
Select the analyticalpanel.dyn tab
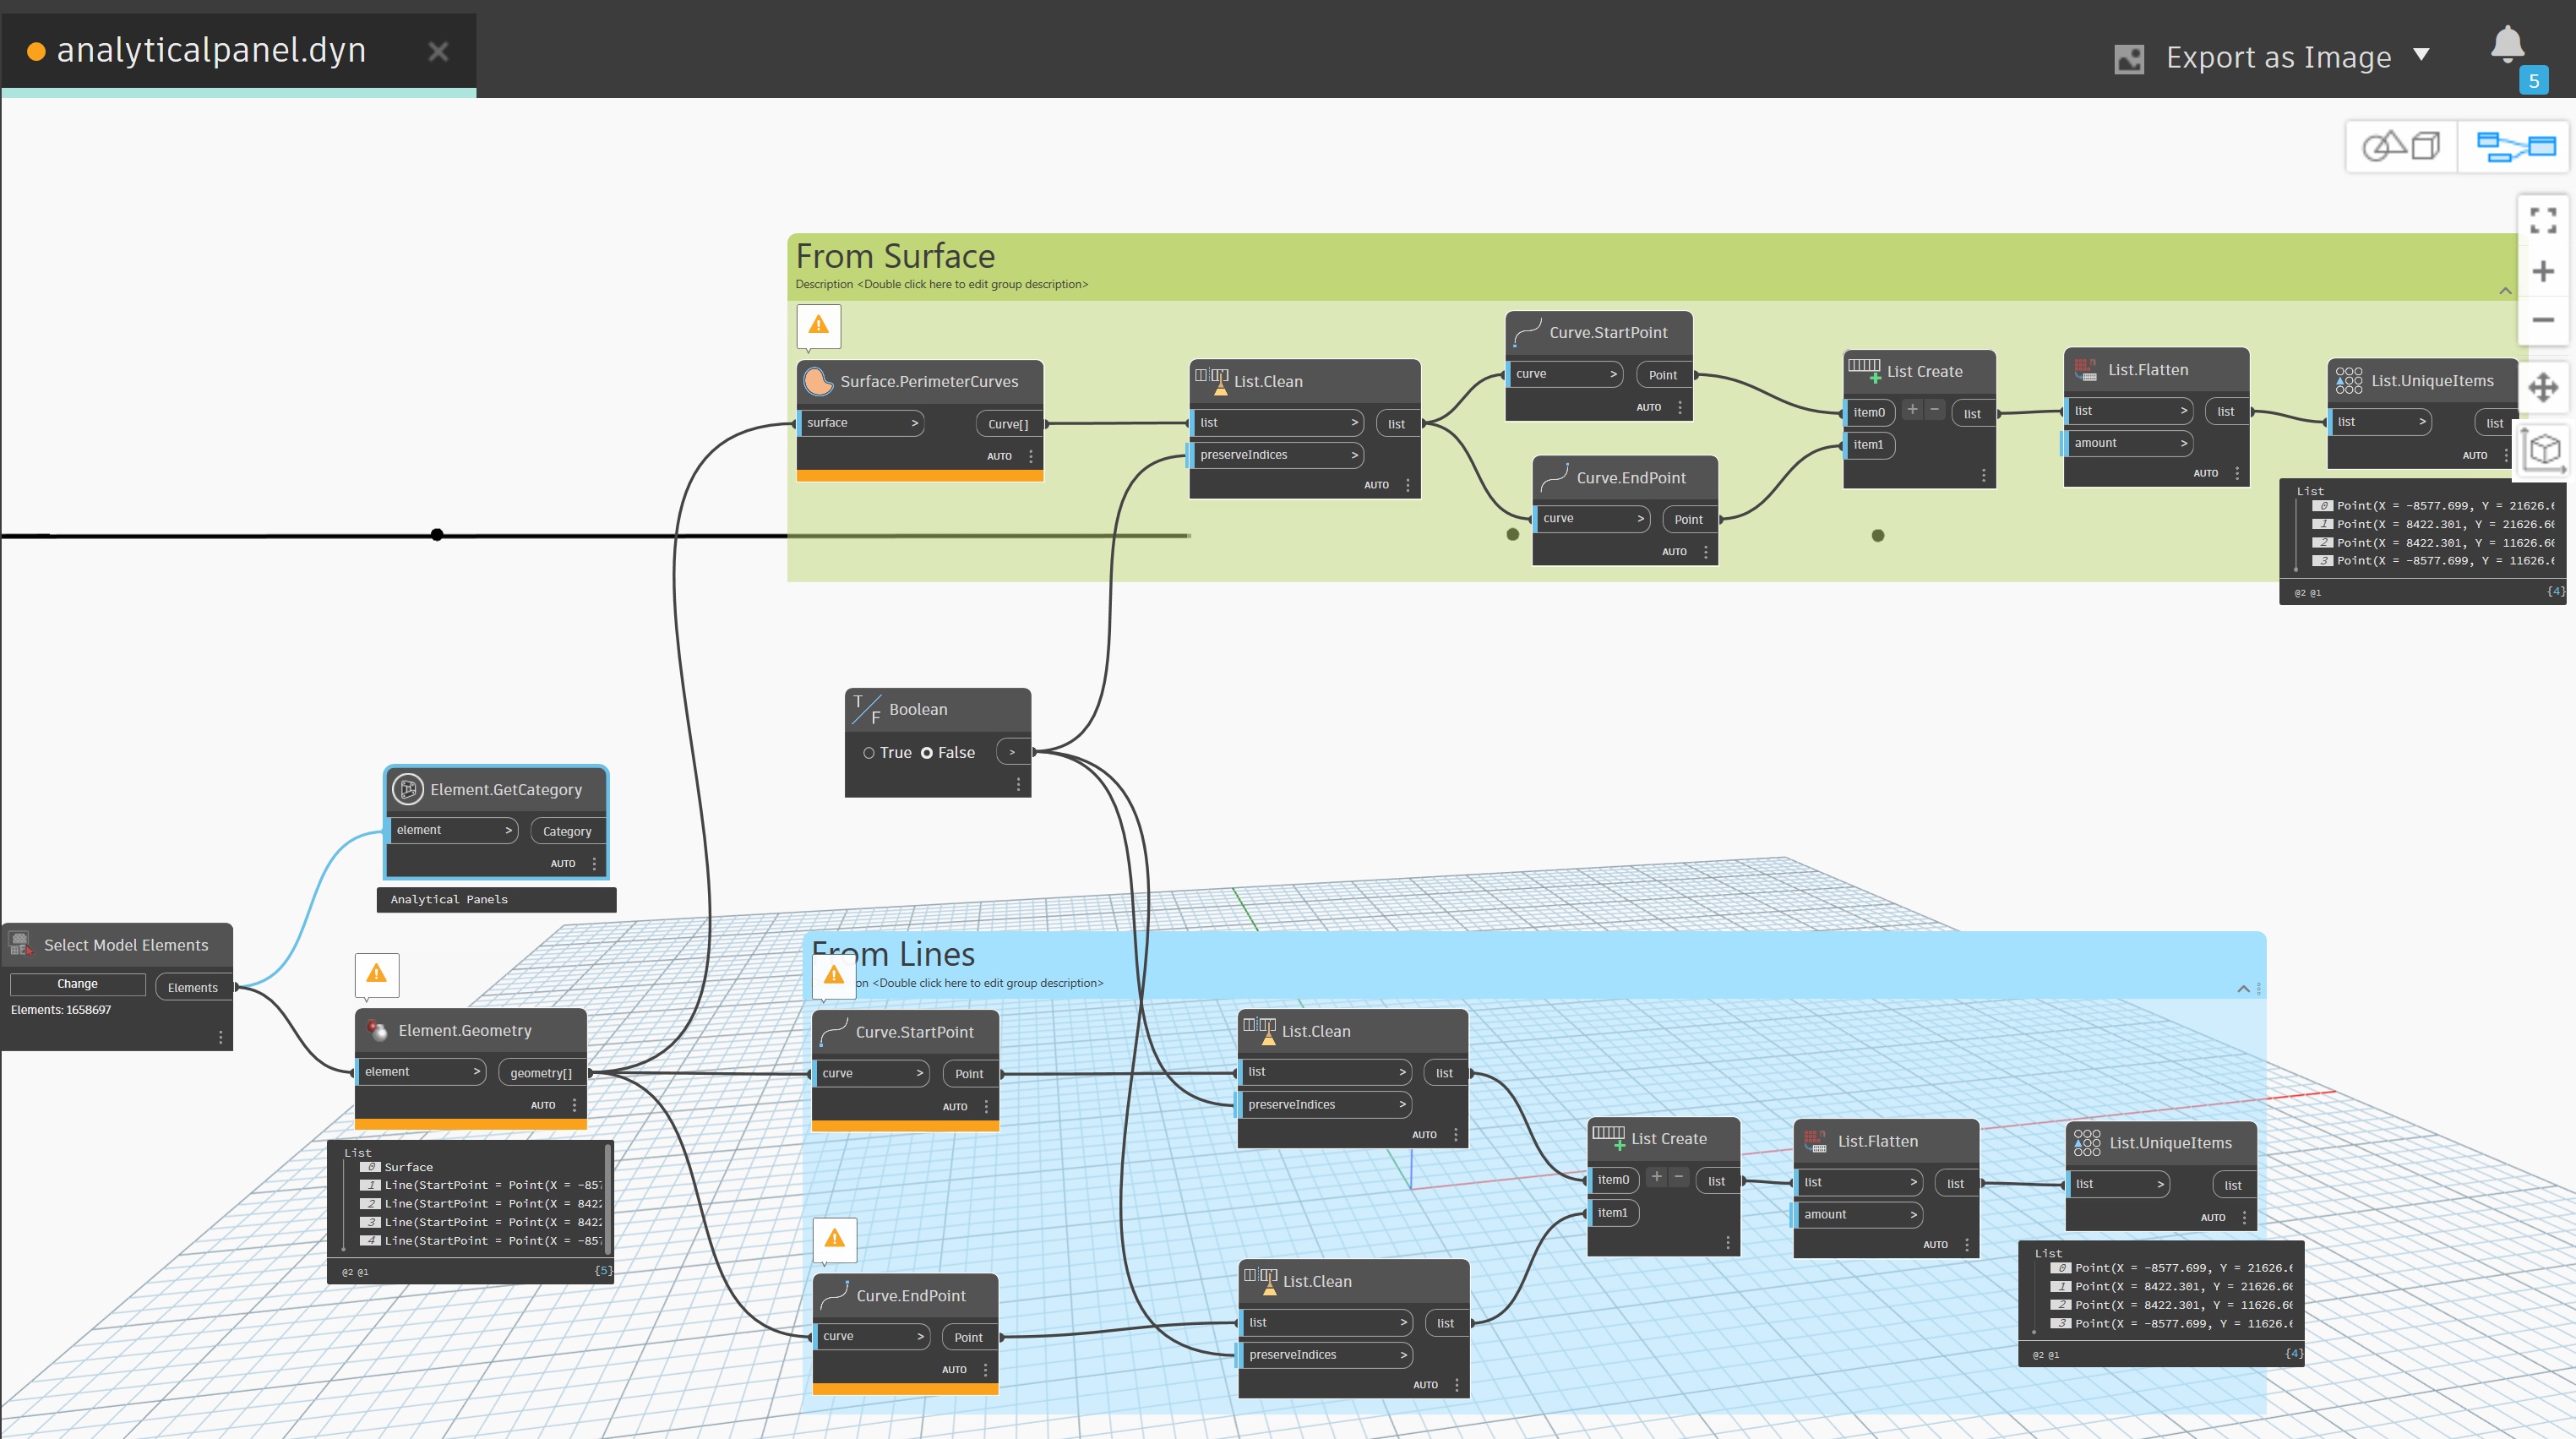pos(211,50)
